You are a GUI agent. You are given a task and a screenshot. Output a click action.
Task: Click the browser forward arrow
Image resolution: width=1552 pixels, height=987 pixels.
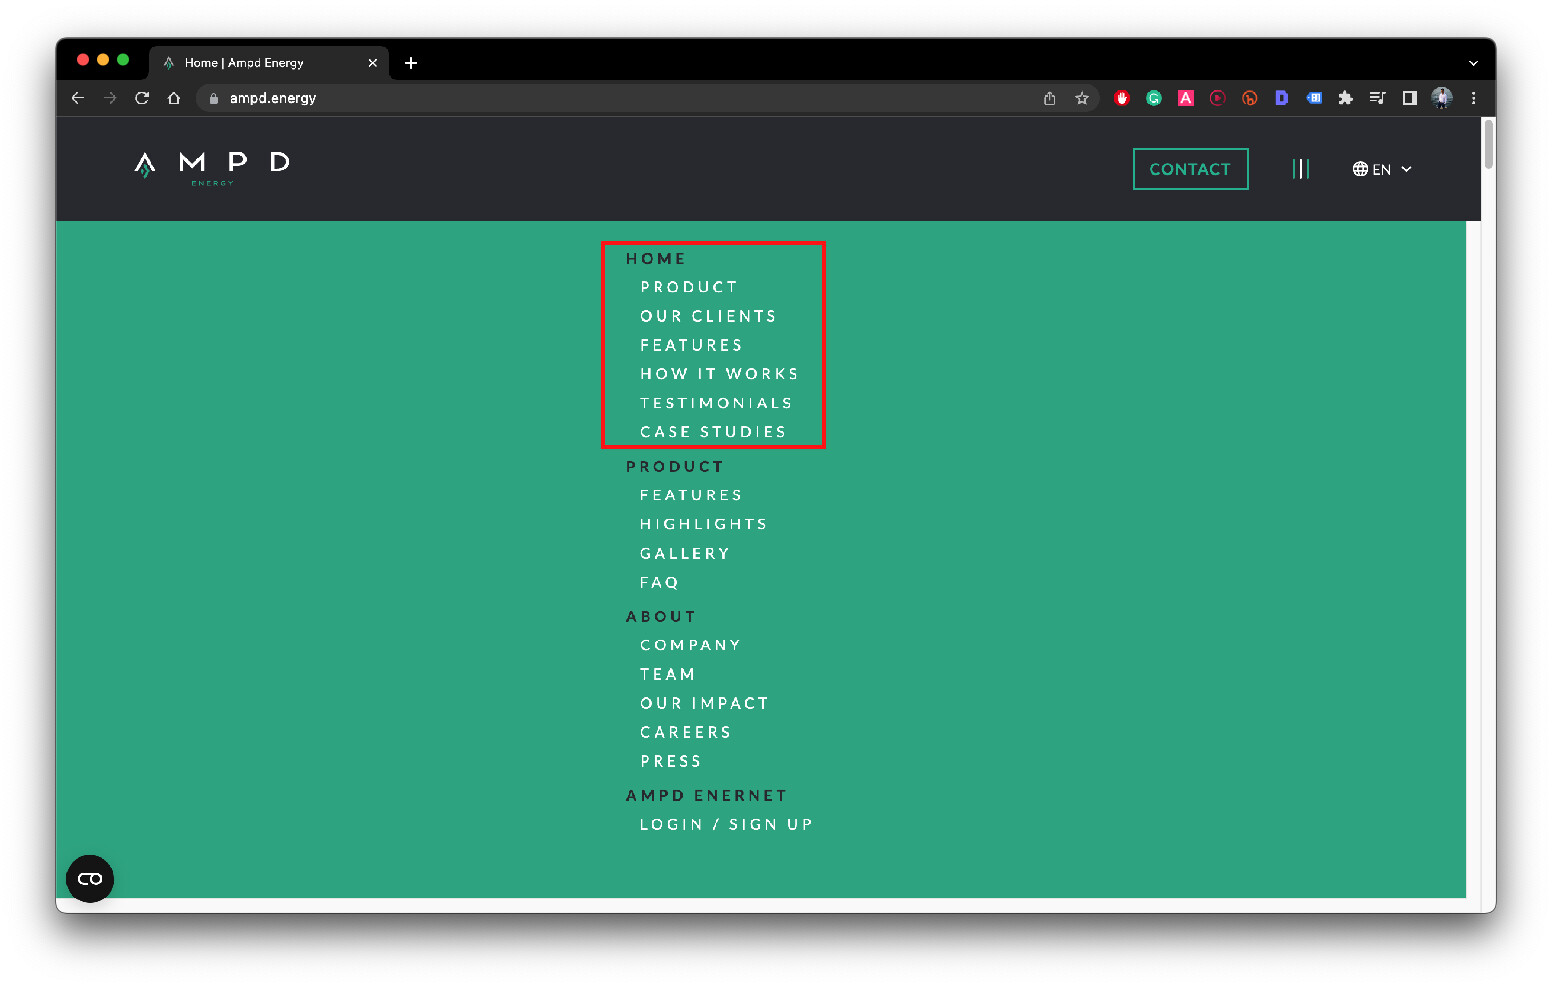[x=110, y=98]
